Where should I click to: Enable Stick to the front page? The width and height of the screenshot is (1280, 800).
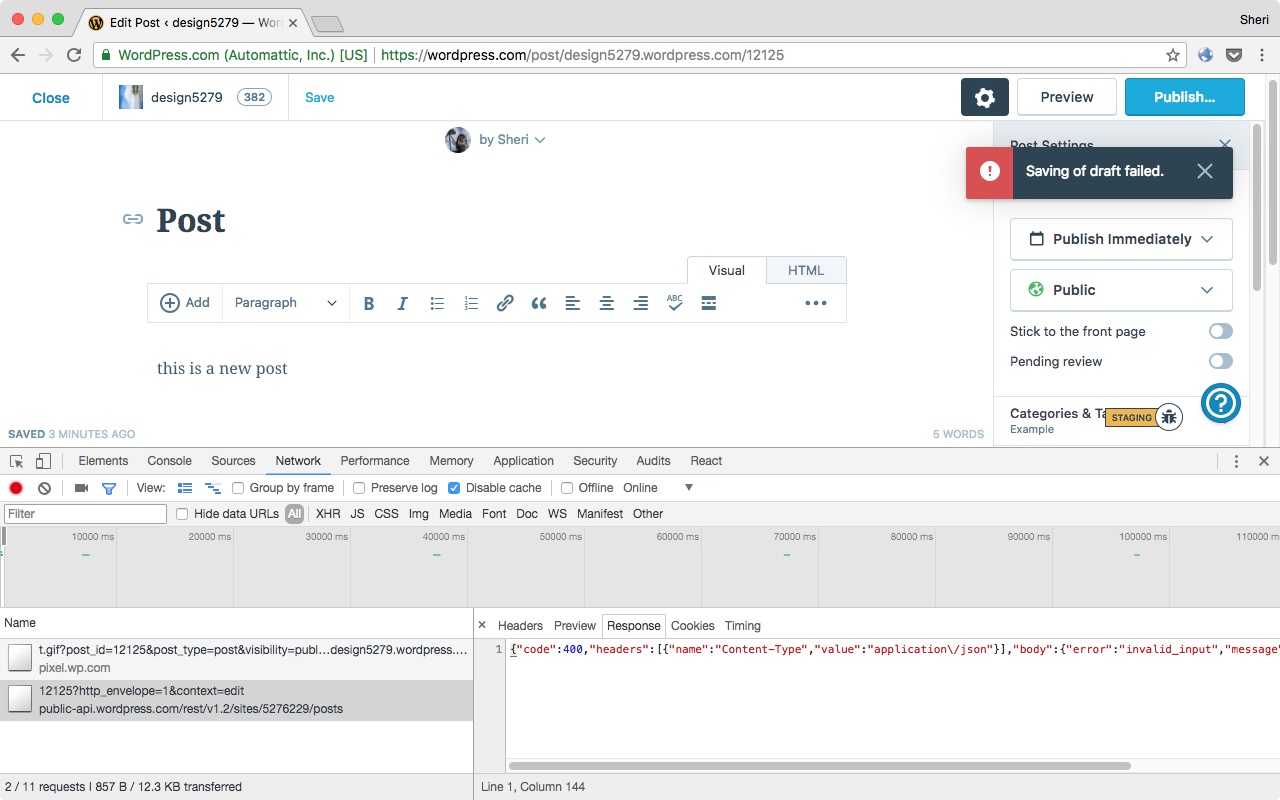pos(1220,331)
